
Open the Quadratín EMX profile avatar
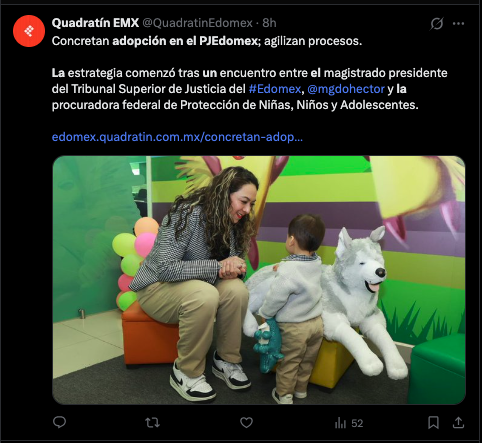pyautogui.click(x=29, y=31)
